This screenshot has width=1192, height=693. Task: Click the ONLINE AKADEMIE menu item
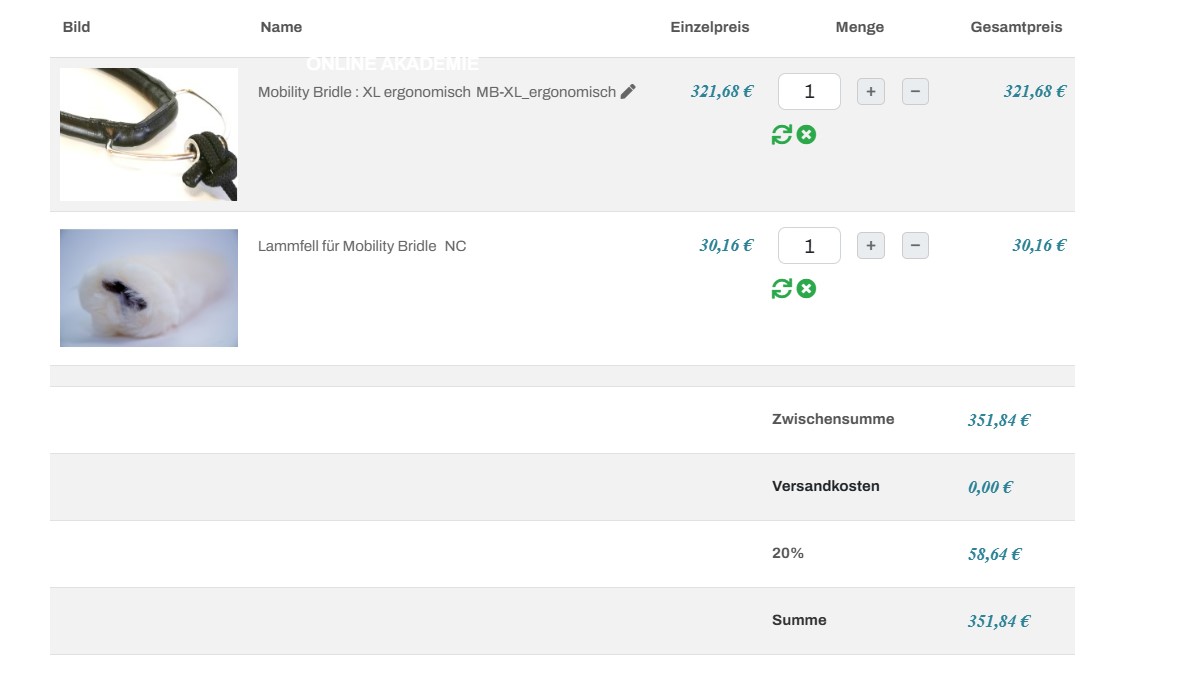pyautogui.click(x=392, y=64)
